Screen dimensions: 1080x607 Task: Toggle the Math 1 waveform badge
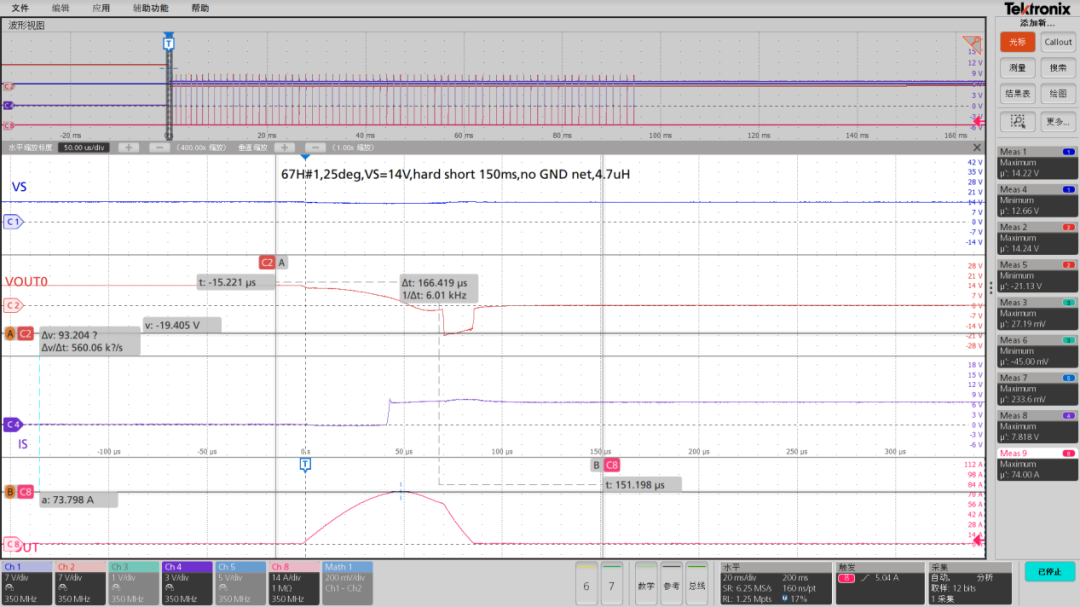coord(347,582)
